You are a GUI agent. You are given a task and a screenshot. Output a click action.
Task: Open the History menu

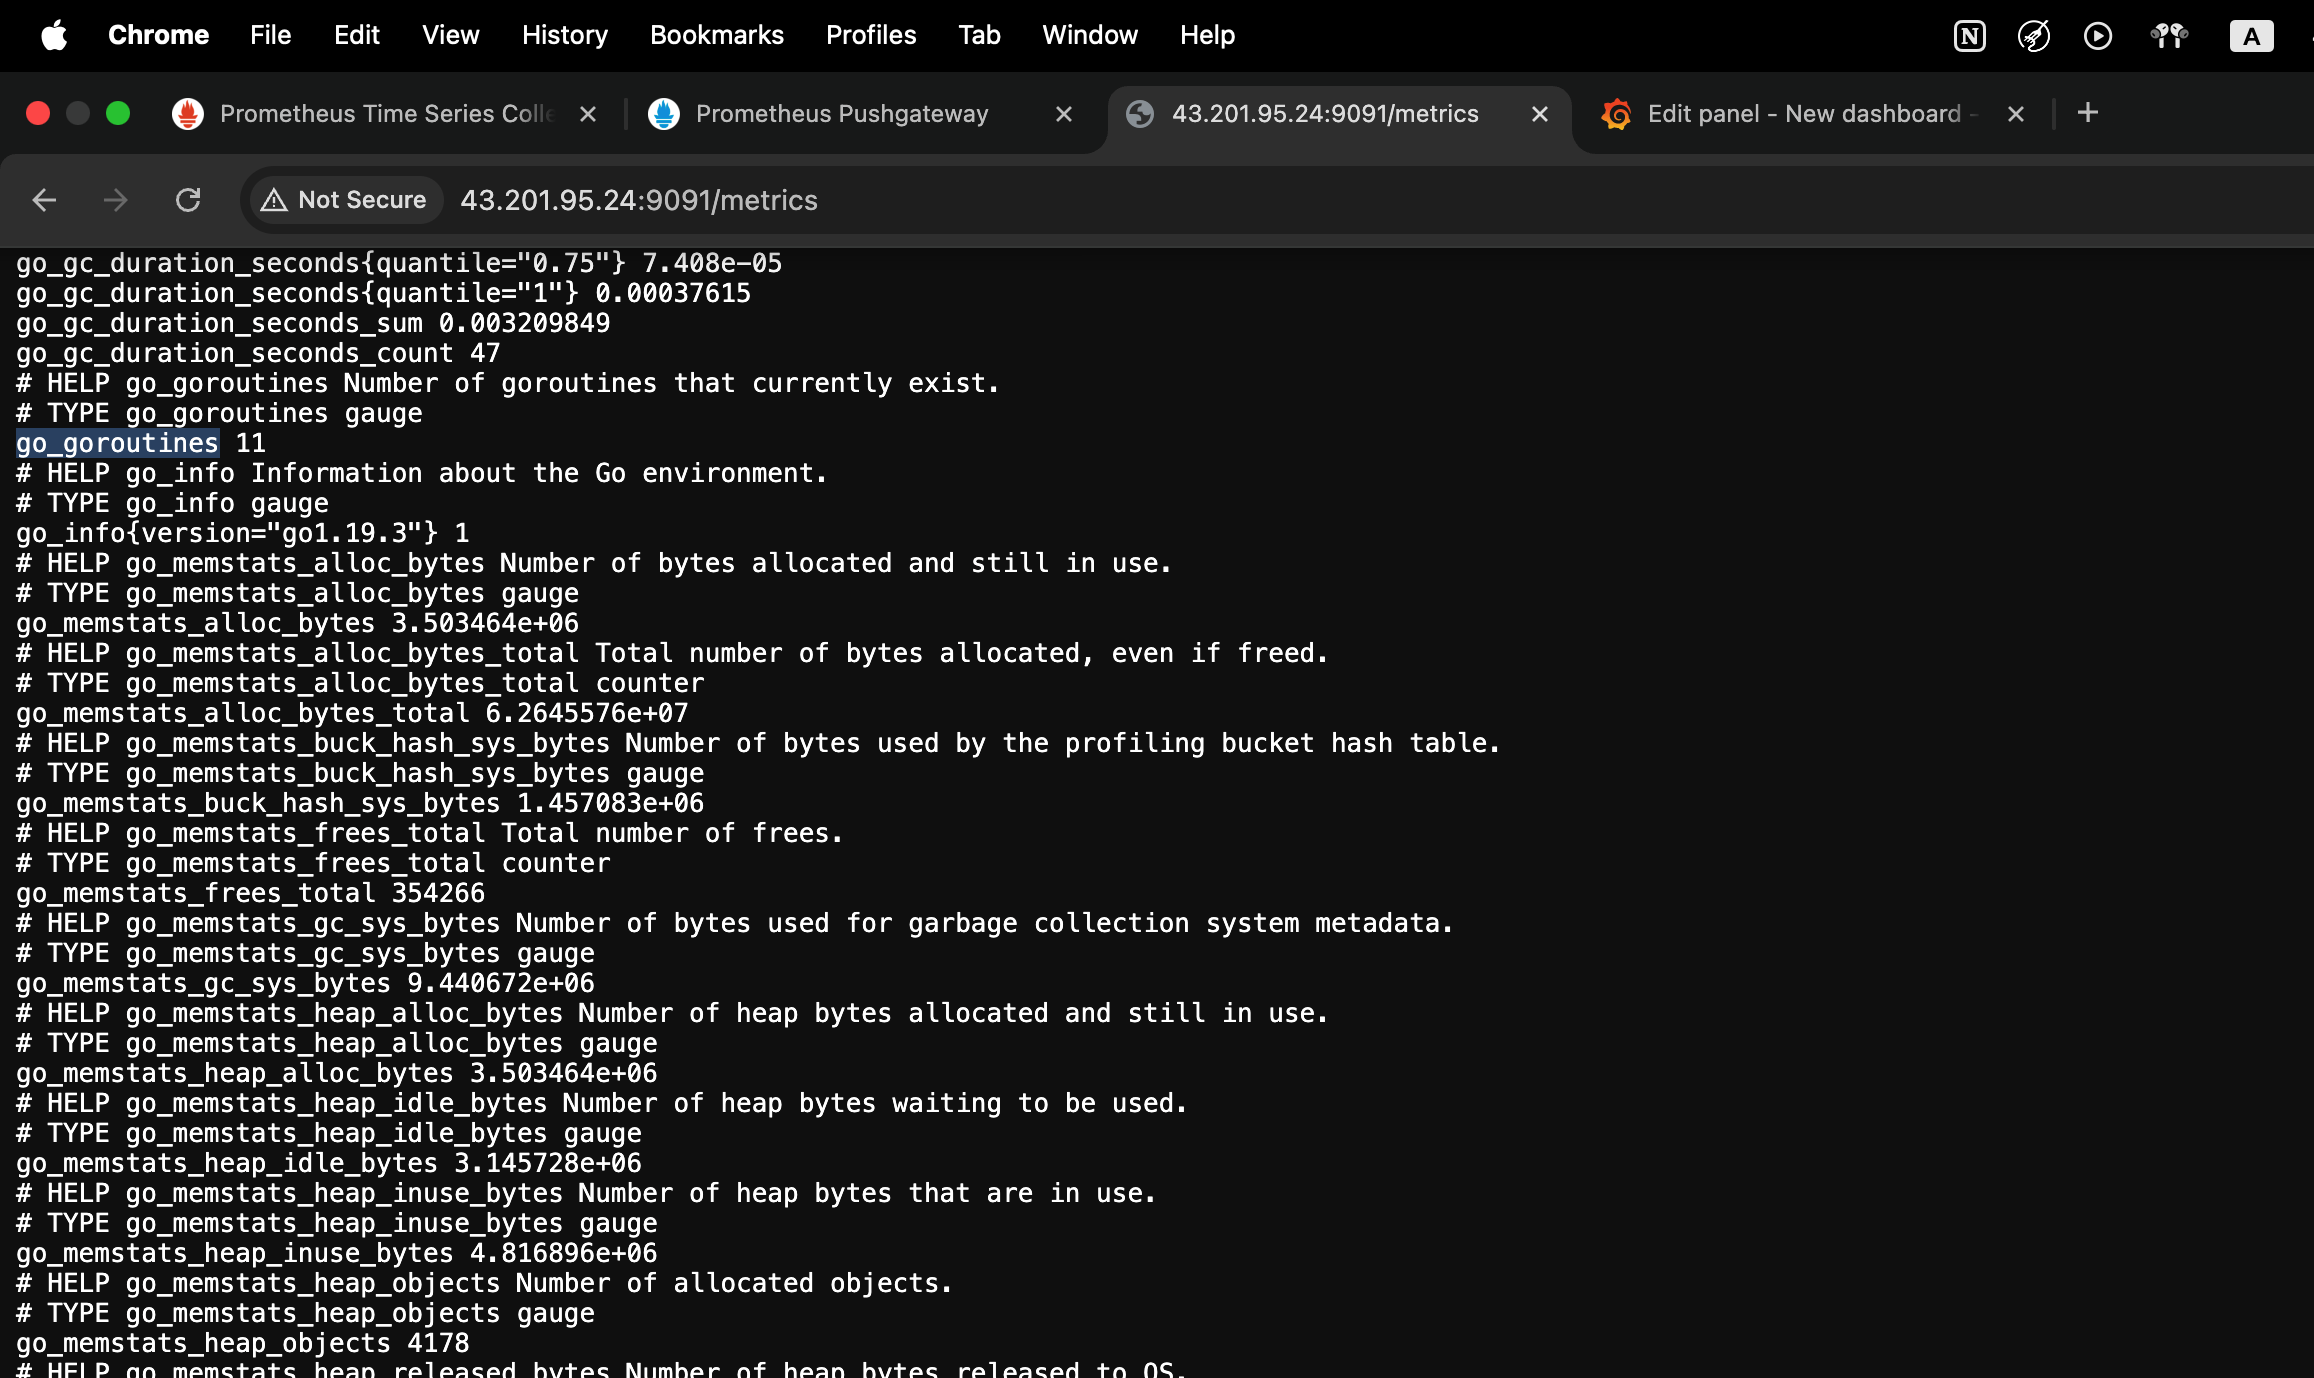click(564, 35)
